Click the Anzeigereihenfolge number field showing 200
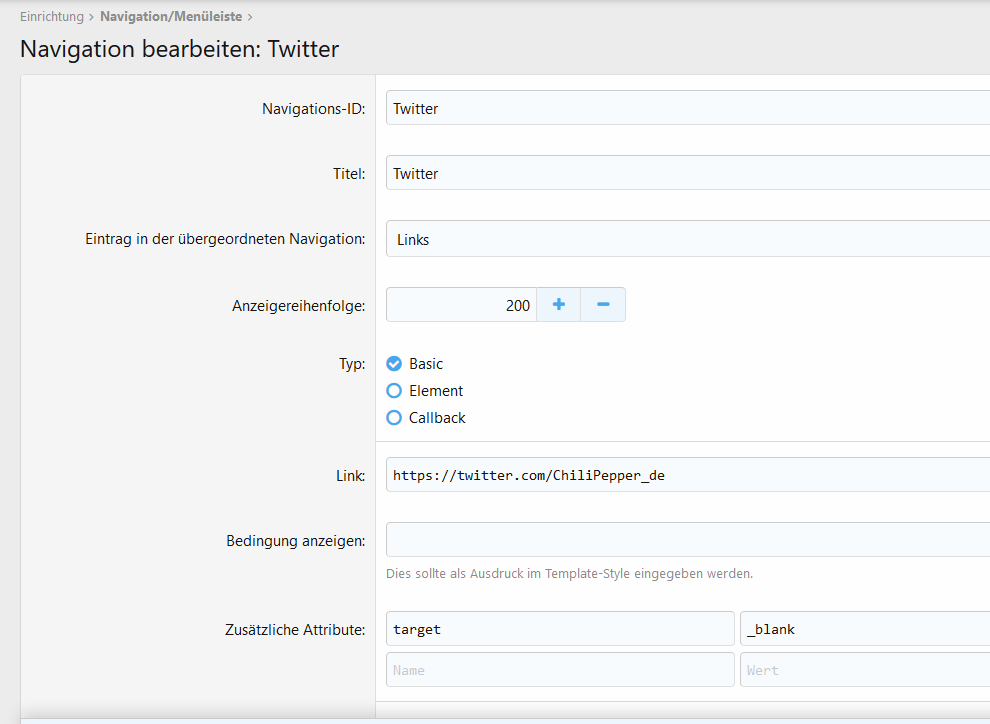990x724 pixels. click(x=462, y=305)
